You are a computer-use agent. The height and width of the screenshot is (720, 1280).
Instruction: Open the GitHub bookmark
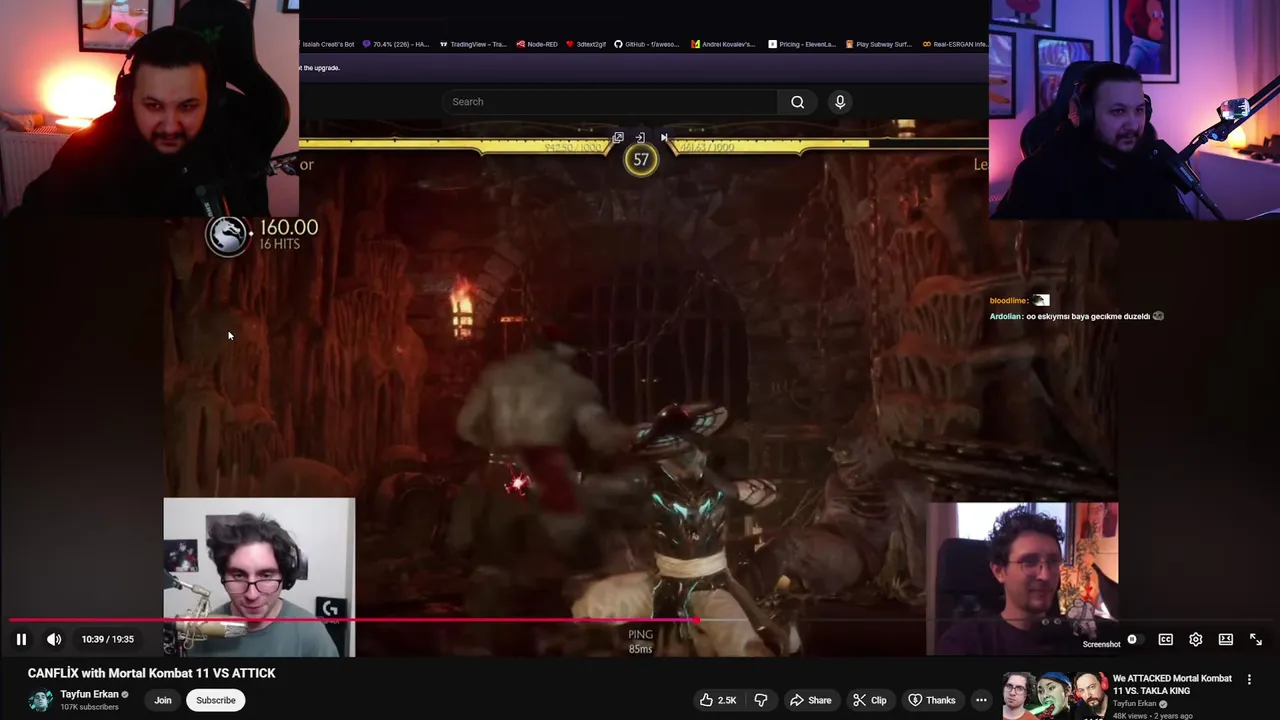647,44
